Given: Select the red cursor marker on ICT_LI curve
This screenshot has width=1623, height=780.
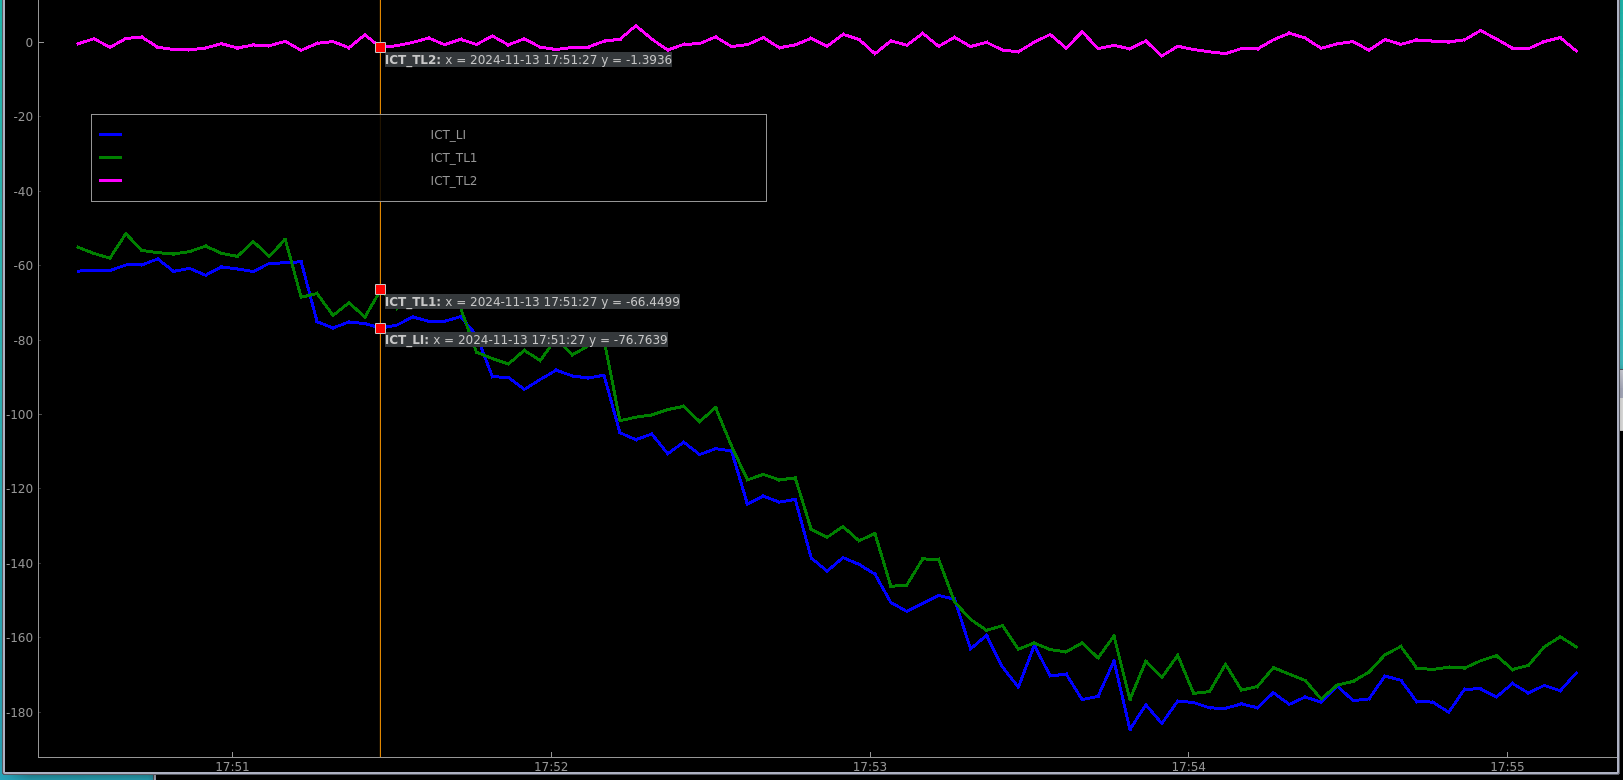Looking at the screenshot, I should point(380,328).
